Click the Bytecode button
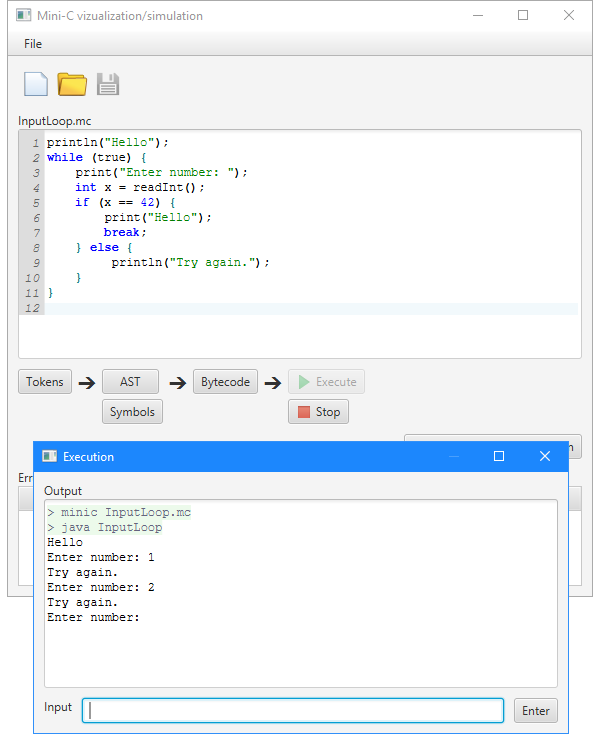606x741 pixels. coord(225,382)
